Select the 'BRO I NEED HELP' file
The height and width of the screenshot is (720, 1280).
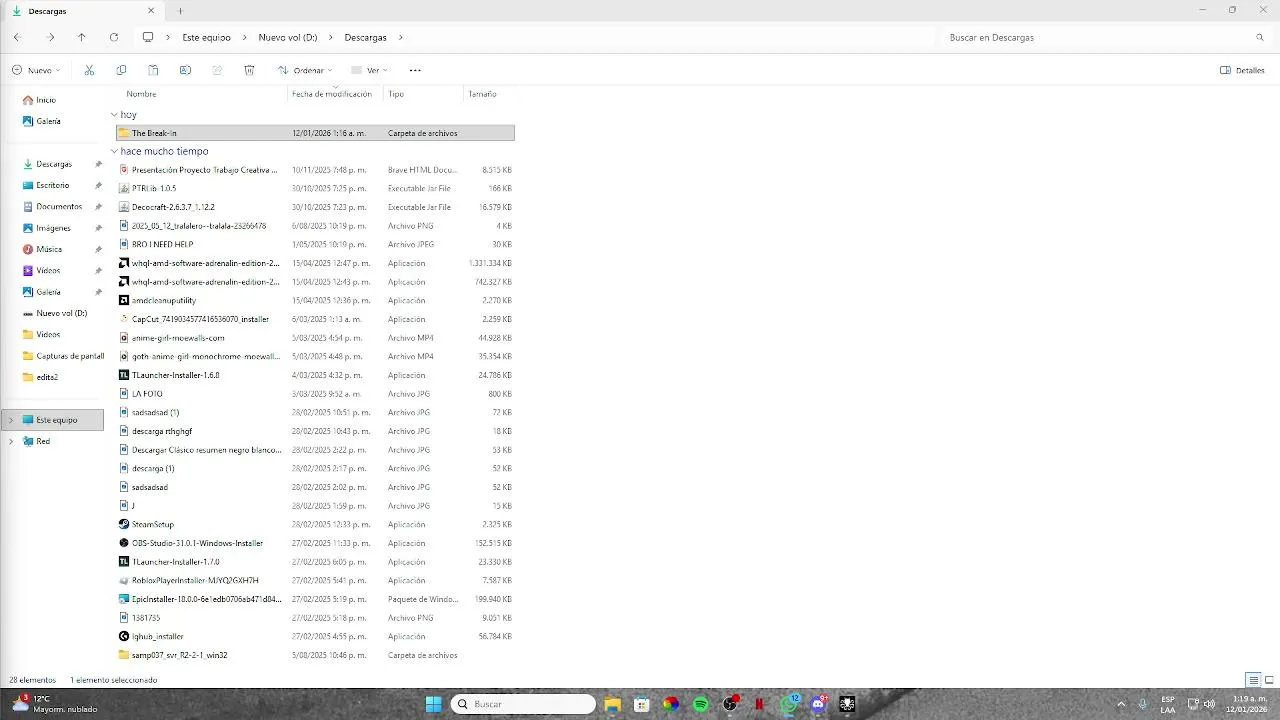[162, 244]
